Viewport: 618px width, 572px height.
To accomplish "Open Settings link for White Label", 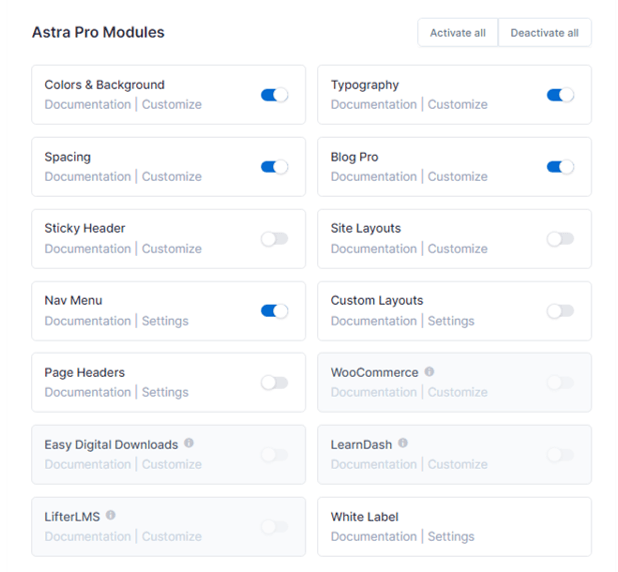I will click(451, 537).
